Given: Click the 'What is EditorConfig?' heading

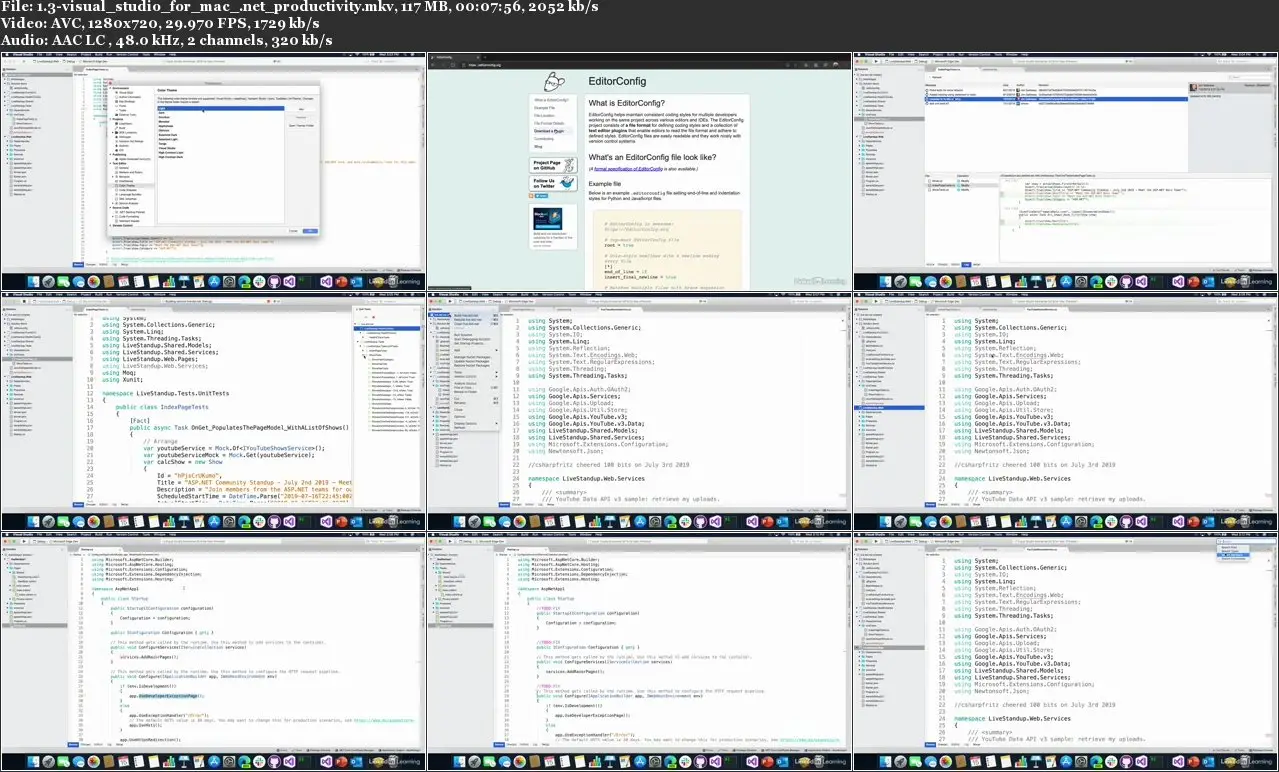Looking at the screenshot, I should point(626,104).
